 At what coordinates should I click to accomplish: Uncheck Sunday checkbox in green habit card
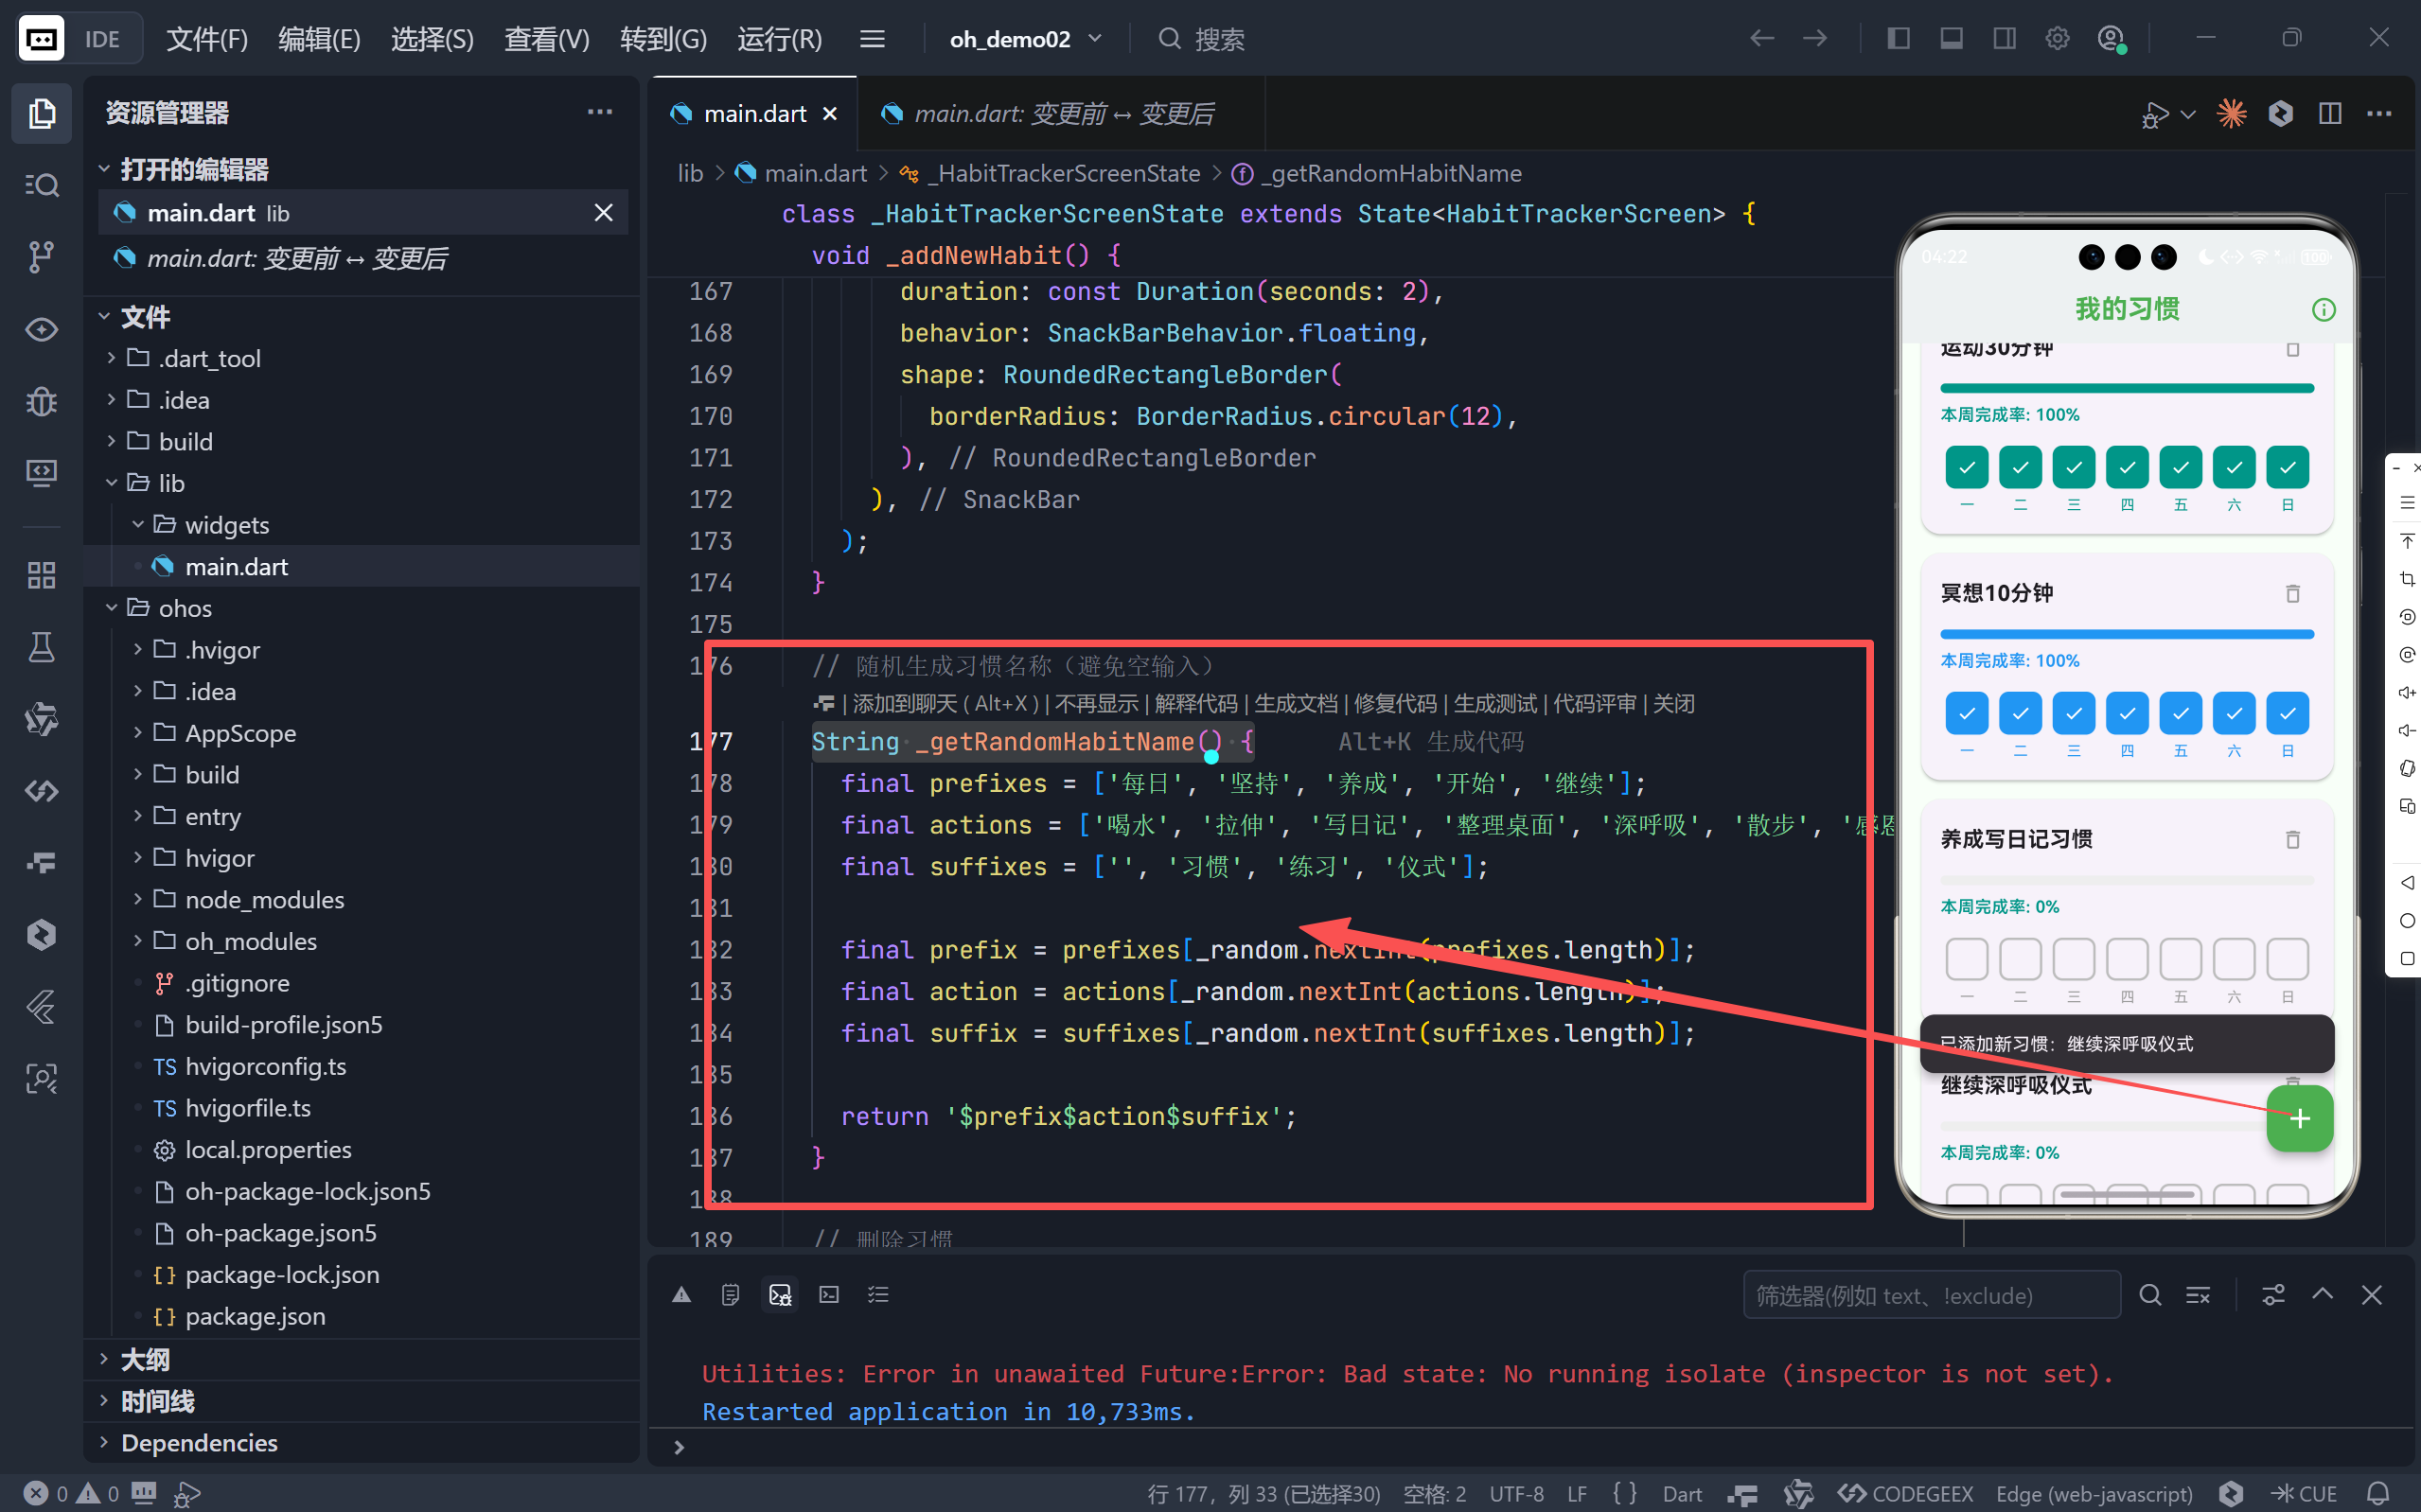[2287, 467]
